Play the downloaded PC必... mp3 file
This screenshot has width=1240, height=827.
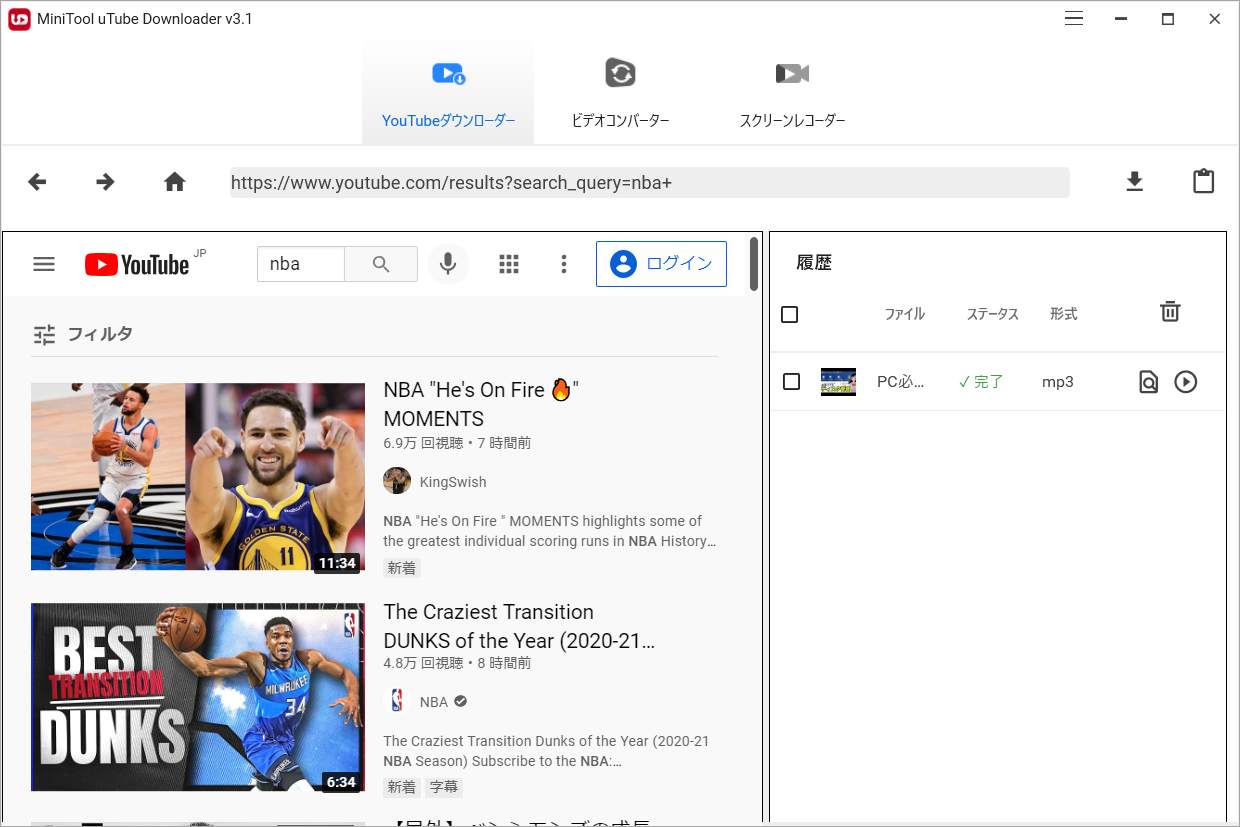pyautogui.click(x=1186, y=382)
